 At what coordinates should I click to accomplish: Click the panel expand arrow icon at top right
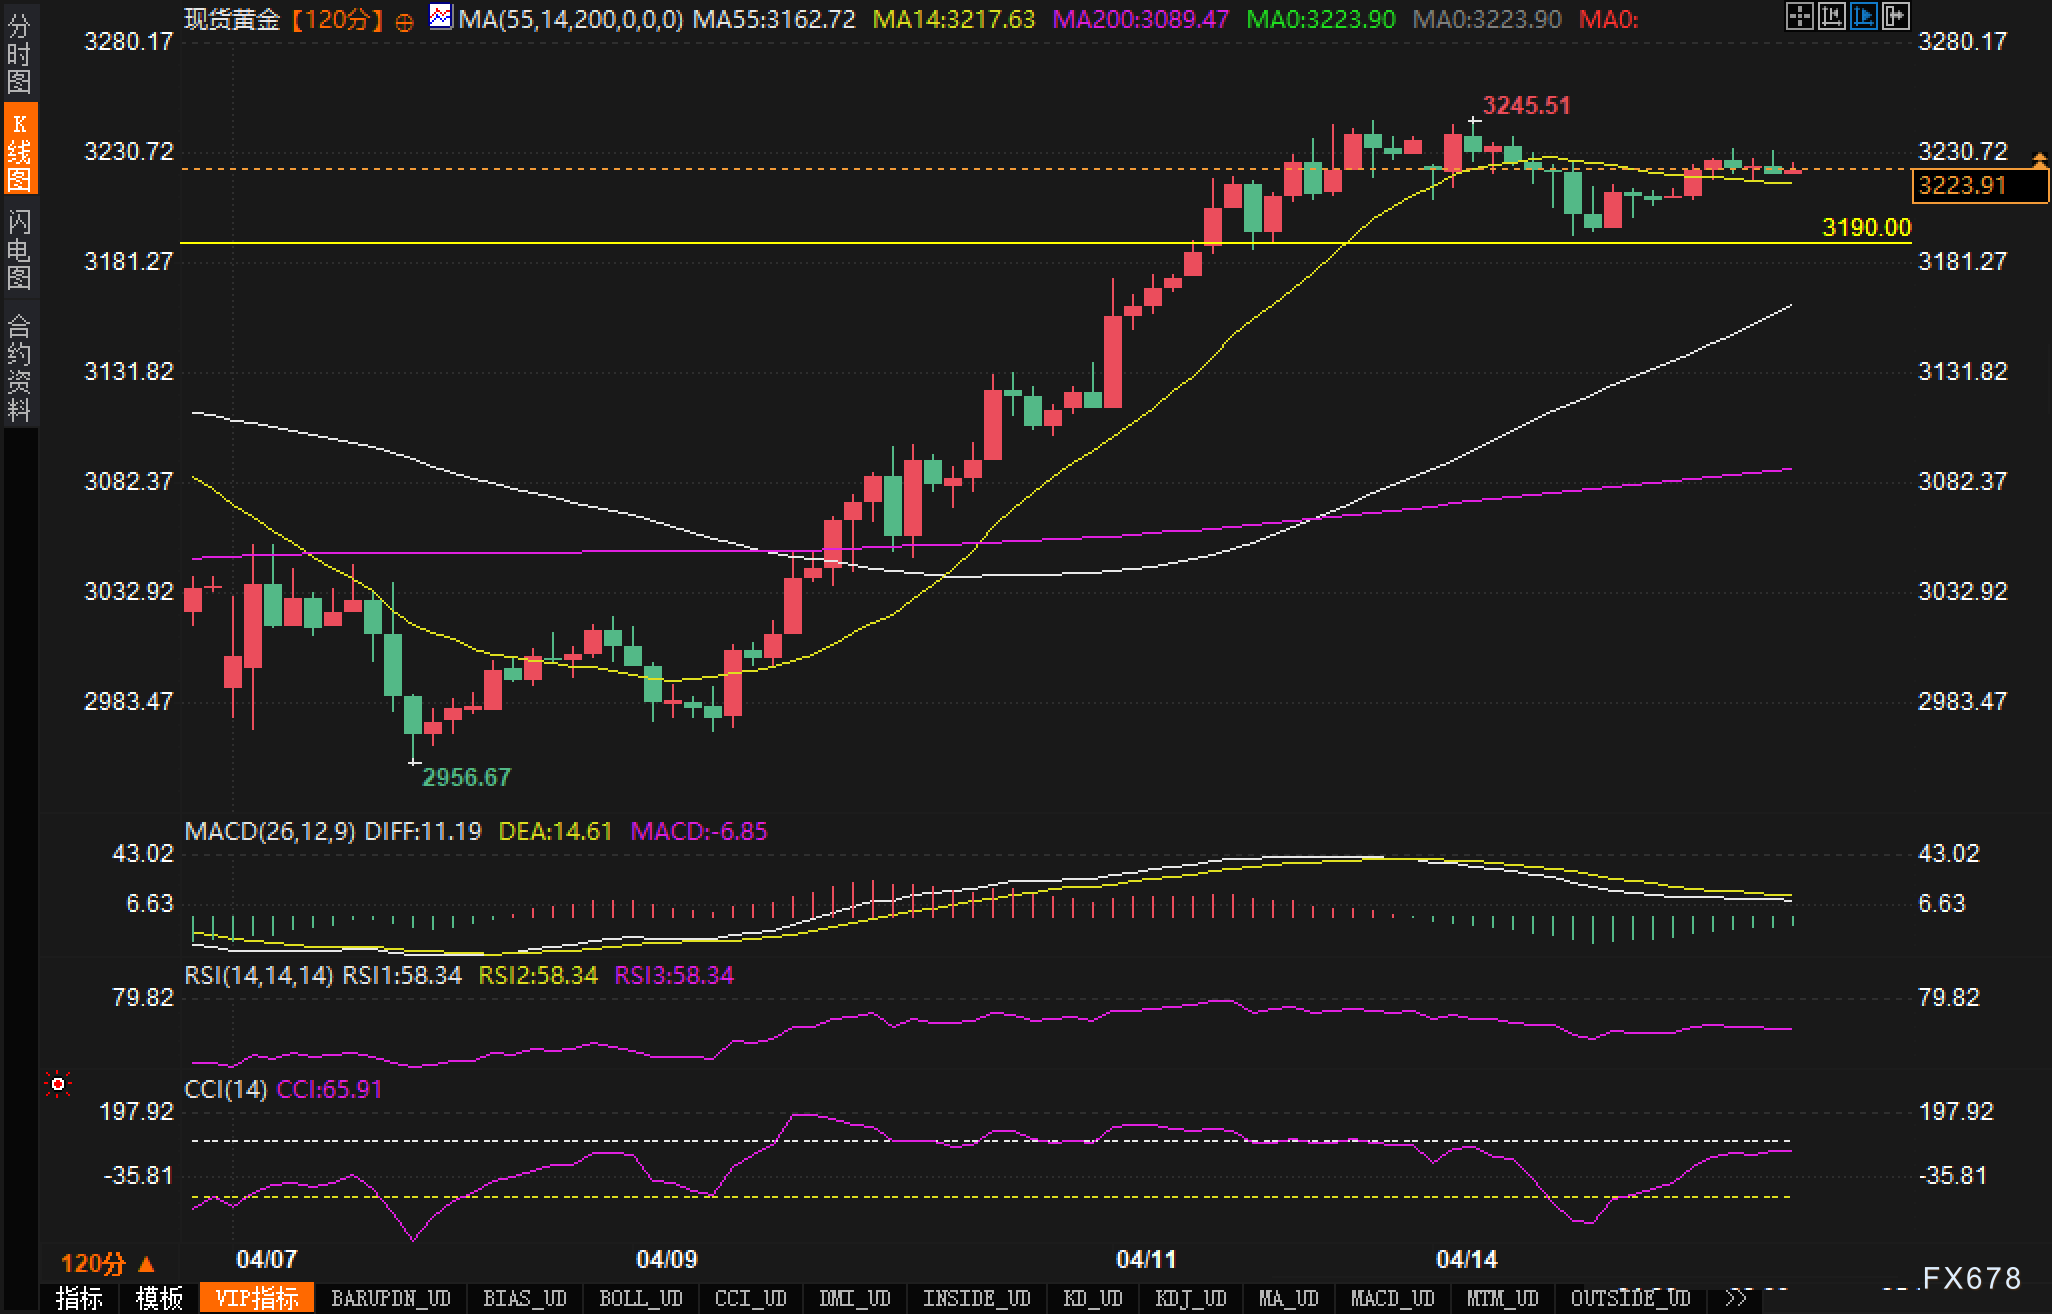1895,16
